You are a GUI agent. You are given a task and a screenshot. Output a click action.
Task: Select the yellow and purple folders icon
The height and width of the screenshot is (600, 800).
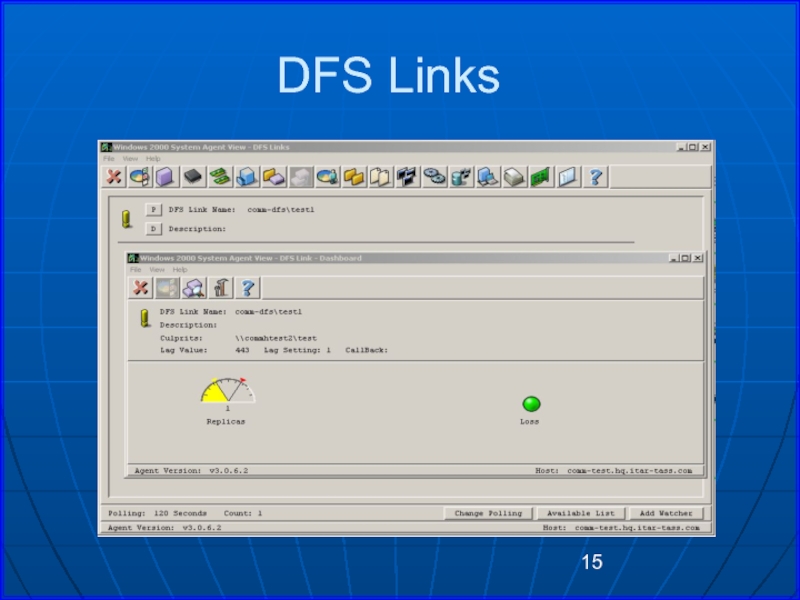[274, 177]
